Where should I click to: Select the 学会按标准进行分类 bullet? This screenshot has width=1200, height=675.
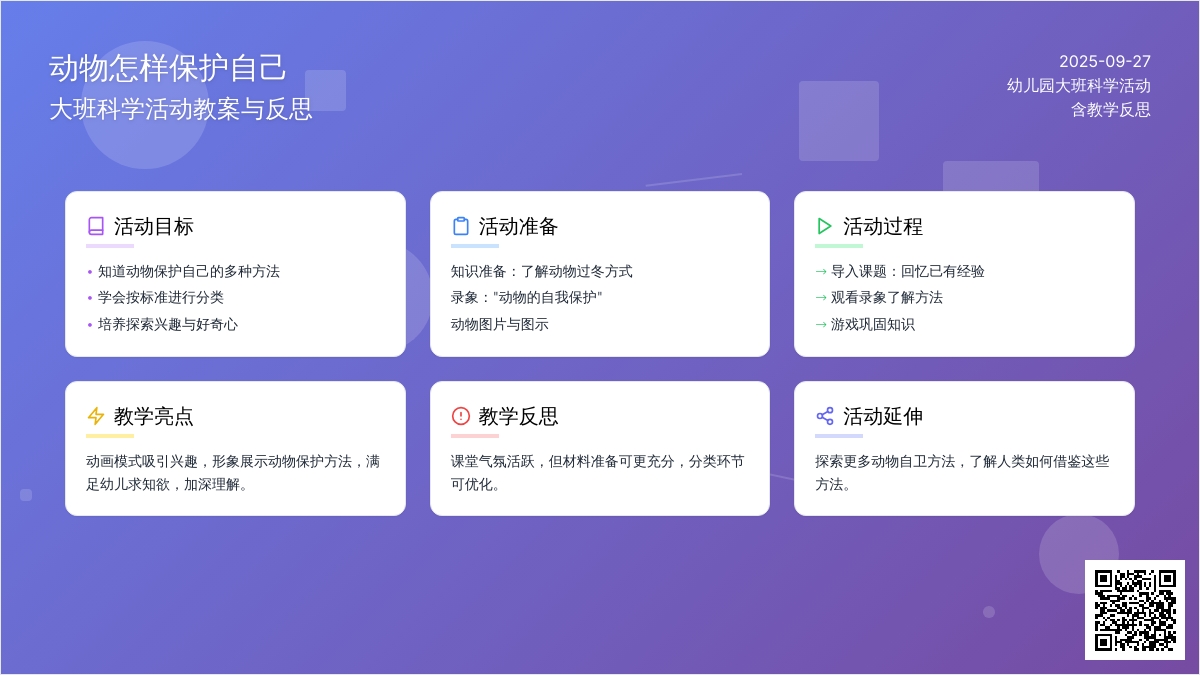(x=161, y=297)
